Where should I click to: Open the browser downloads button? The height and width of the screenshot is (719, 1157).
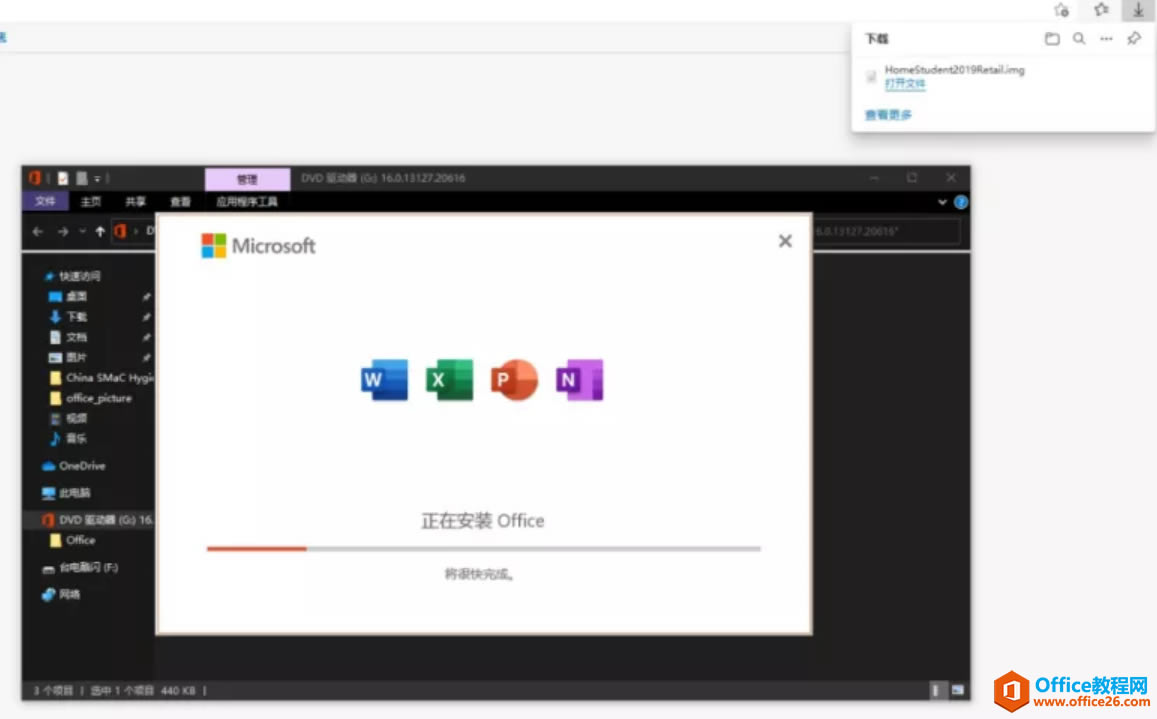(x=1138, y=10)
